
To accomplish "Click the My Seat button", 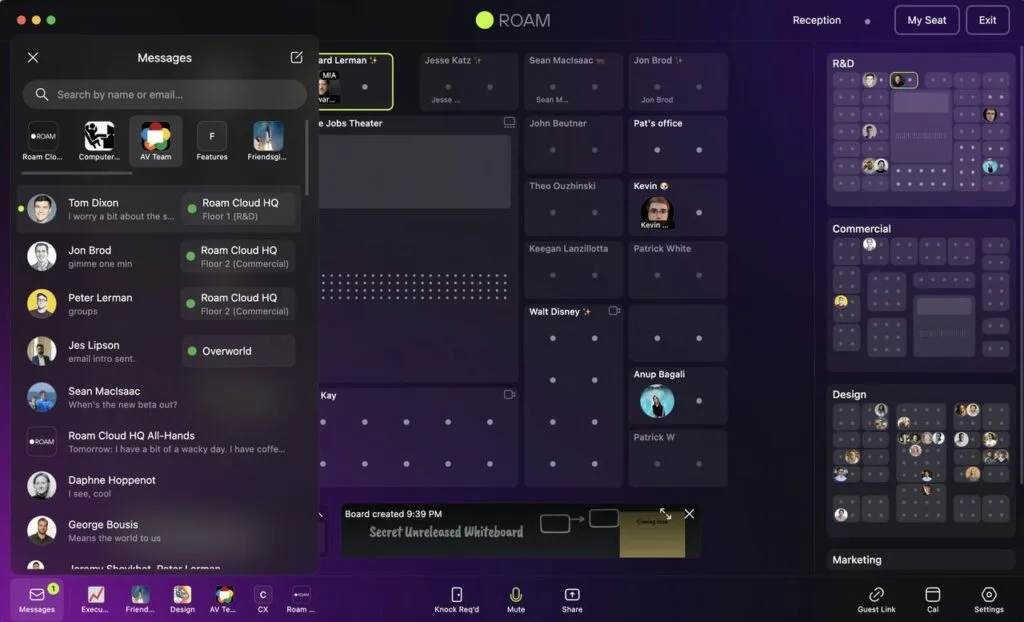I will coord(927,20).
